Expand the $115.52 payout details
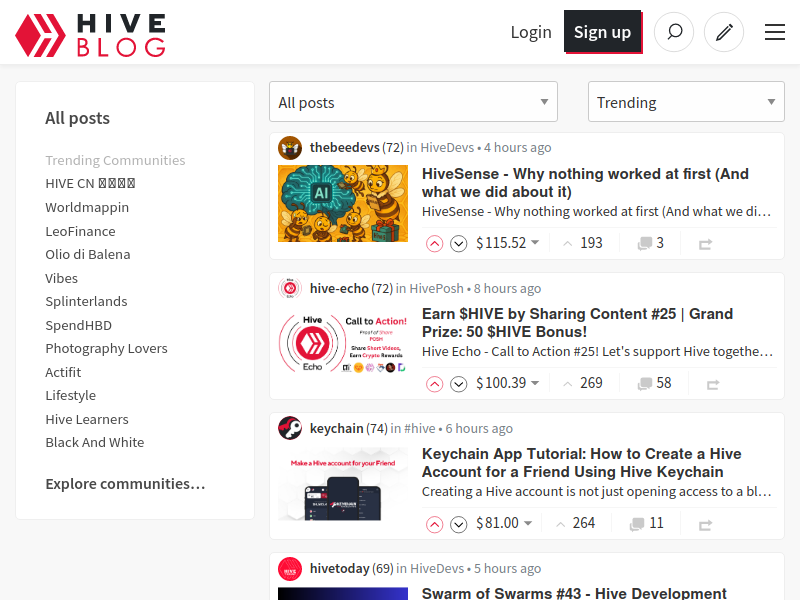The height and width of the screenshot is (600, 800). click(x=508, y=243)
